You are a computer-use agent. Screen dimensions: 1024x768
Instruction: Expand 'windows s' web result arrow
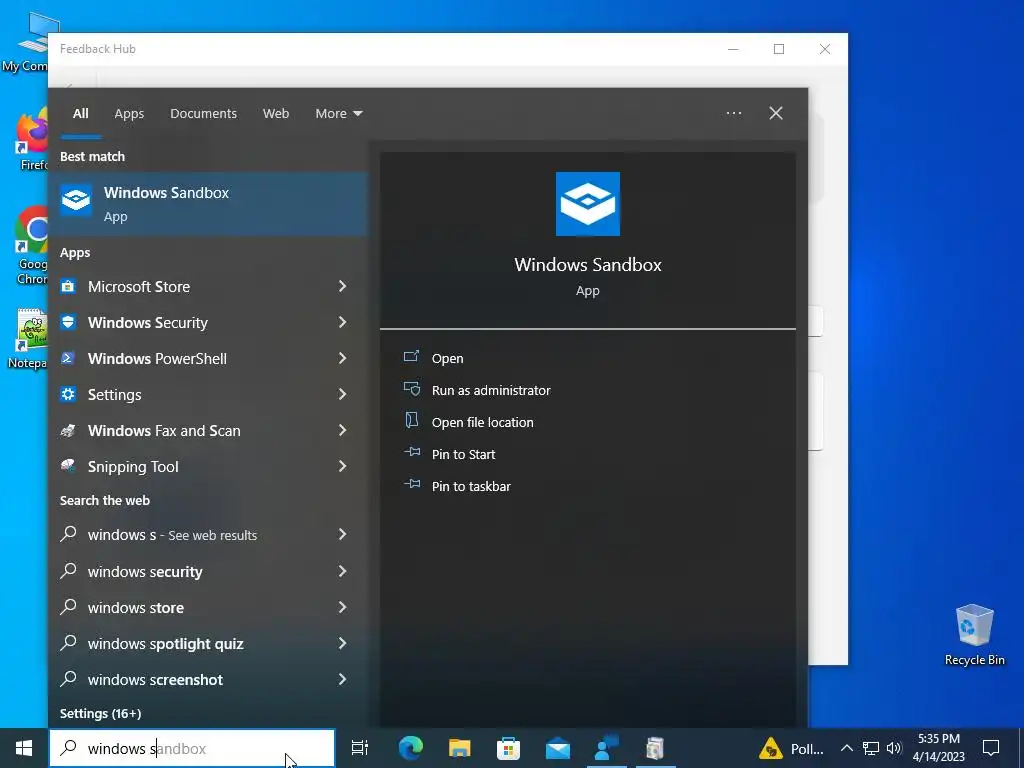click(x=342, y=534)
